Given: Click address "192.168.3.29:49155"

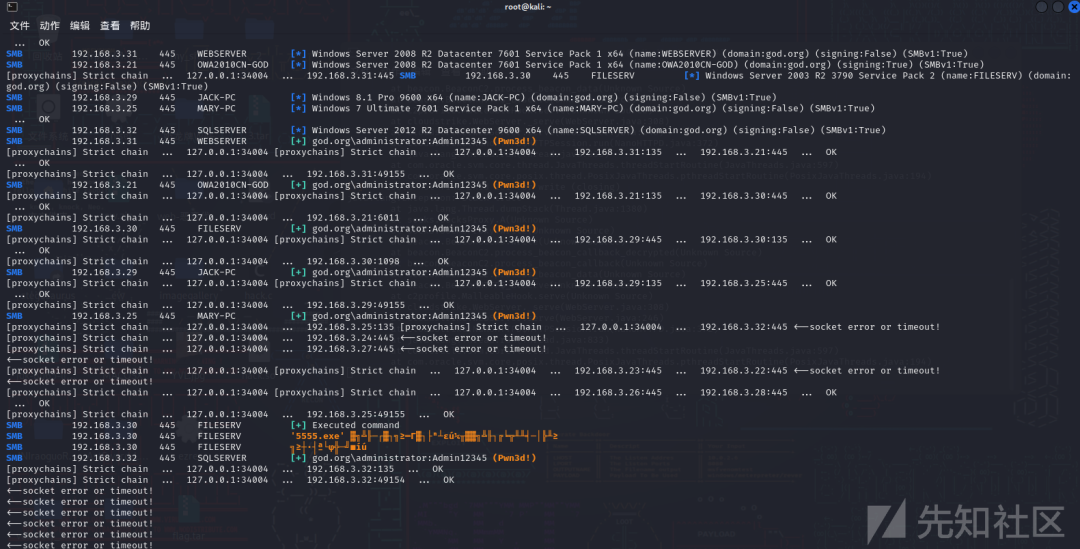Looking at the screenshot, I should tap(355, 305).
